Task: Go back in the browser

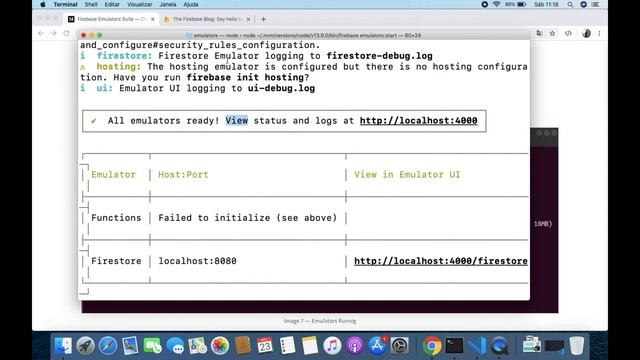Action: pyautogui.click(x=41, y=33)
